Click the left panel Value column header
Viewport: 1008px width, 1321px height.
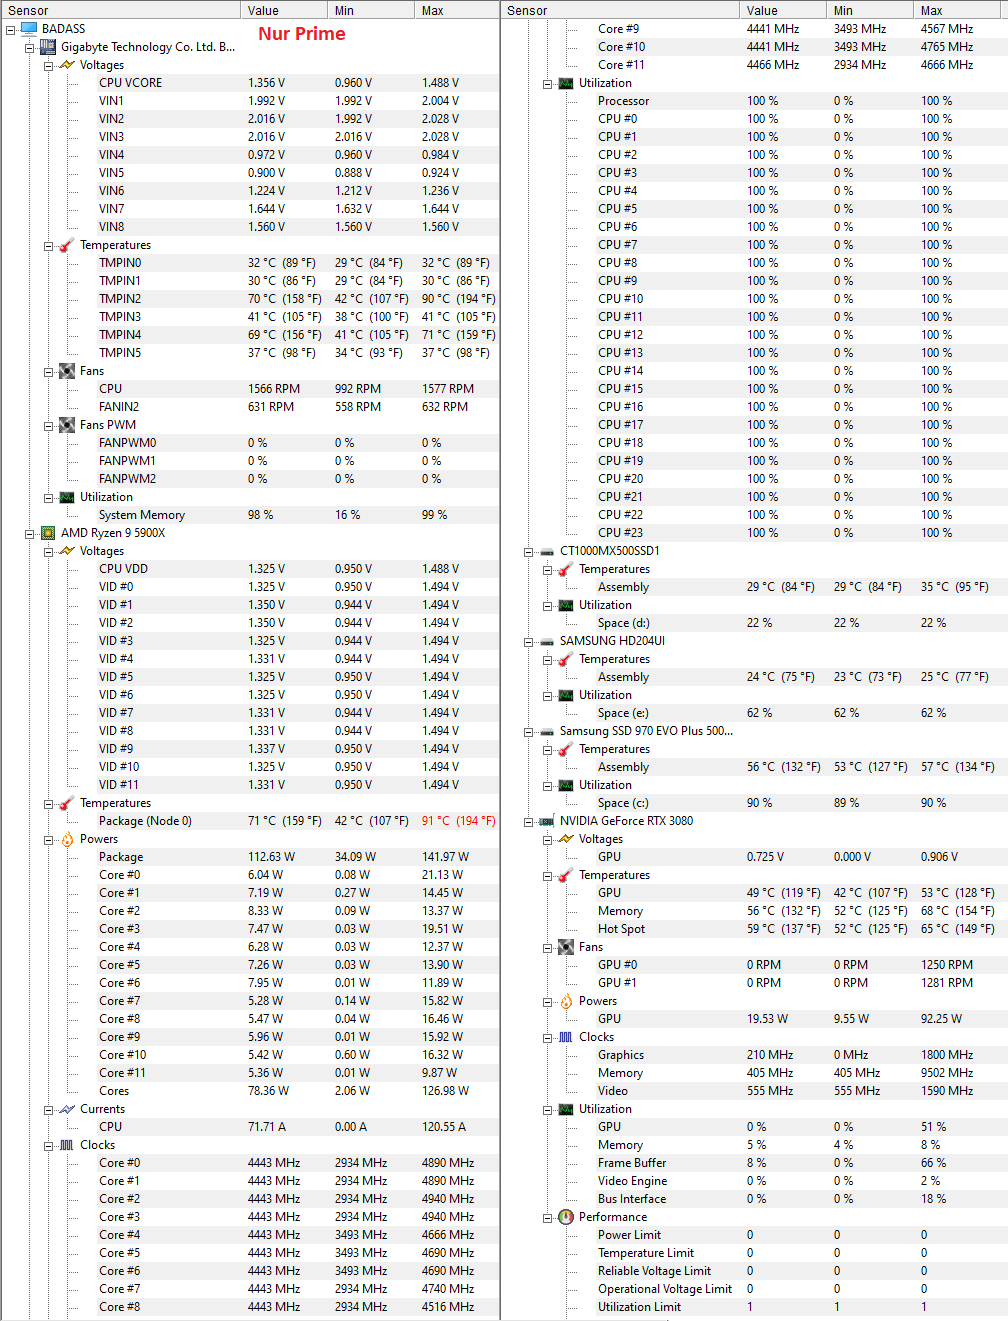tap(284, 10)
